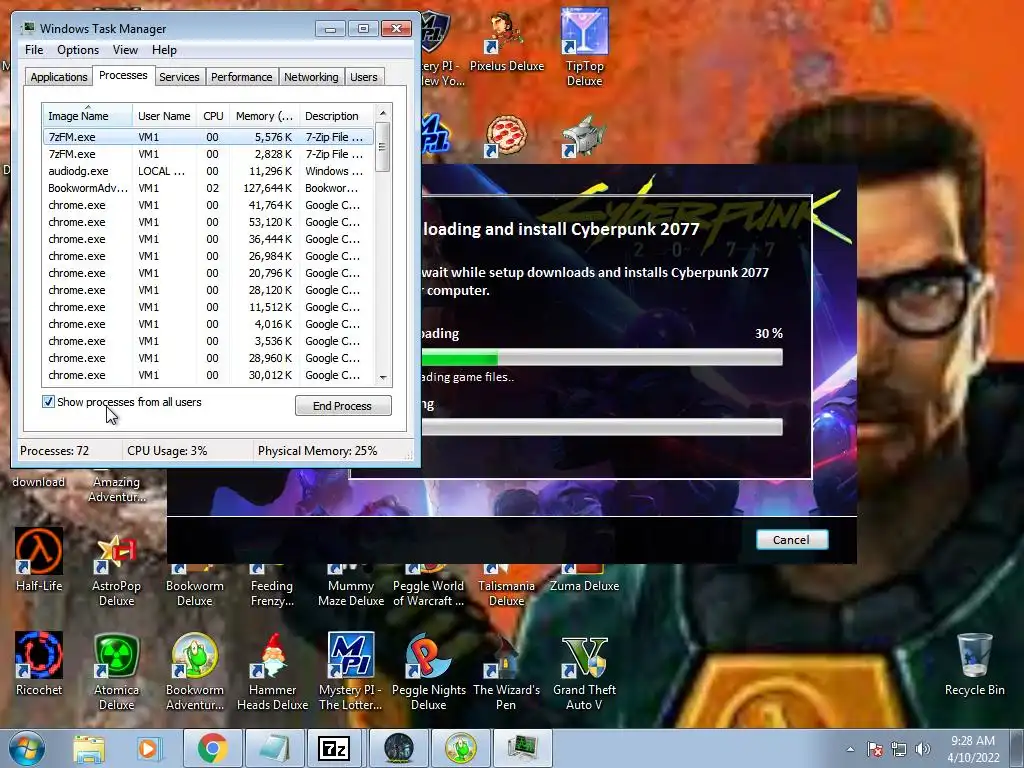
Task: Click the volume speaker tray icon
Action: (x=923, y=749)
